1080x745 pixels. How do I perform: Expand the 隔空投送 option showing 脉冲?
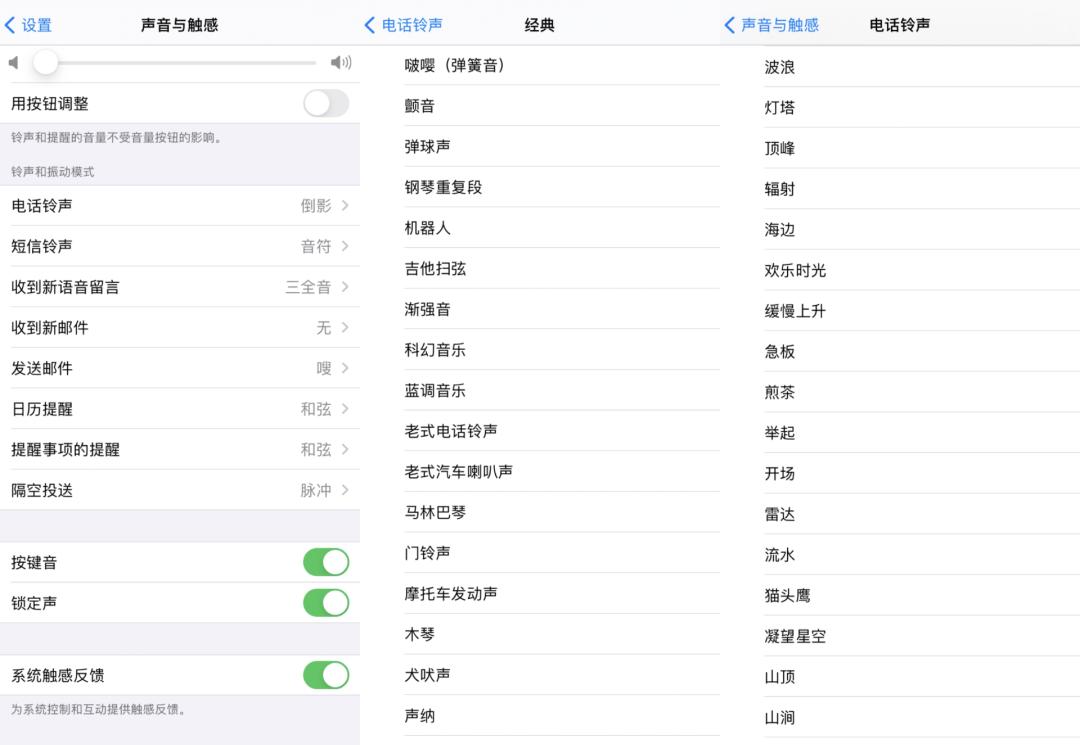[x=180, y=490]
